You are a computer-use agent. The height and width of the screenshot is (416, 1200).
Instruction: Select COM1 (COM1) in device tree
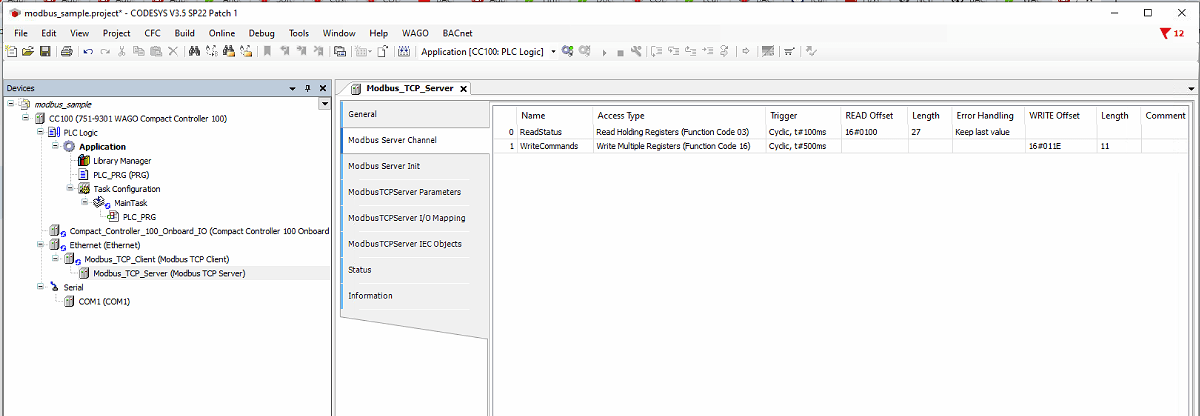point(104,301)
